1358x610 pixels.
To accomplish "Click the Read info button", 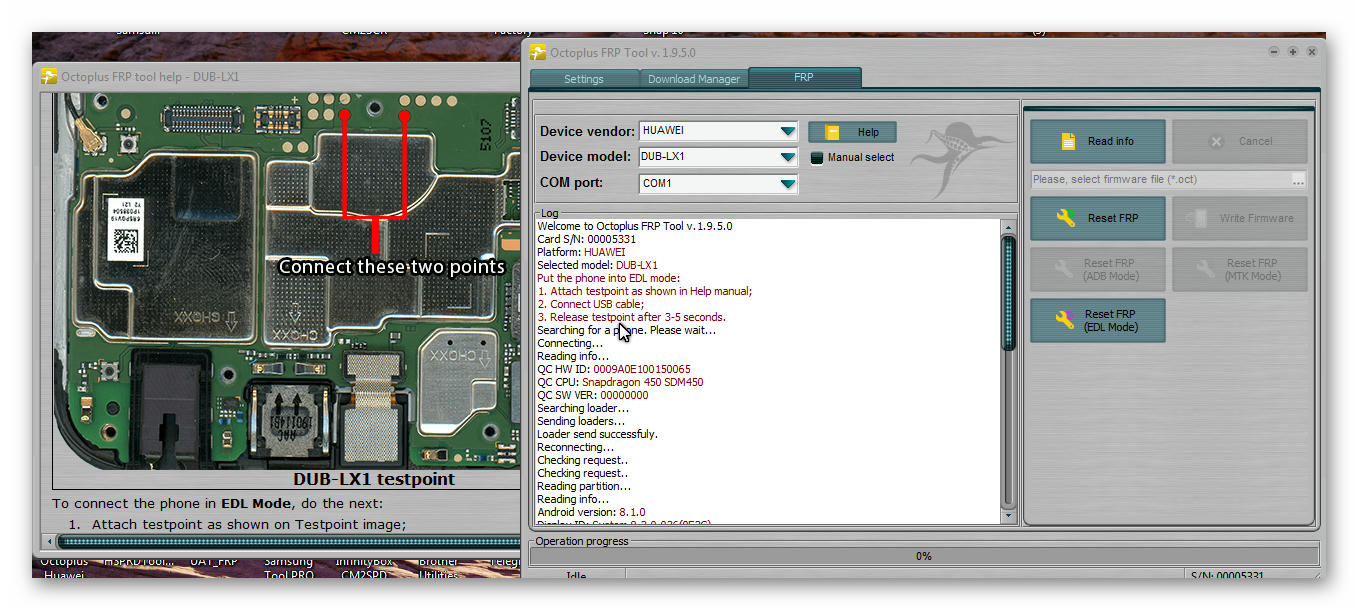I will 1097,141.
